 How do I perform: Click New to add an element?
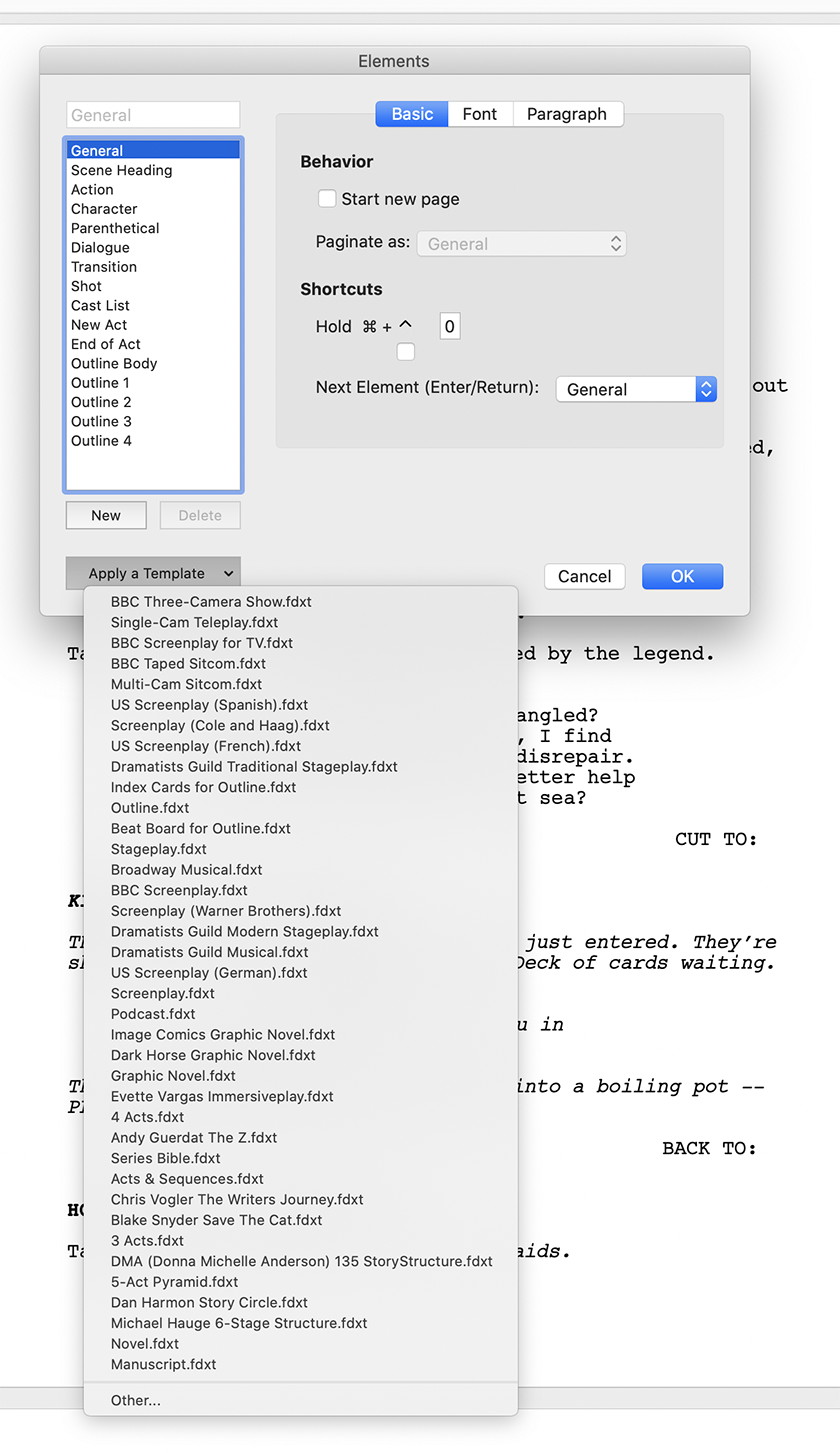coord(106,516)
